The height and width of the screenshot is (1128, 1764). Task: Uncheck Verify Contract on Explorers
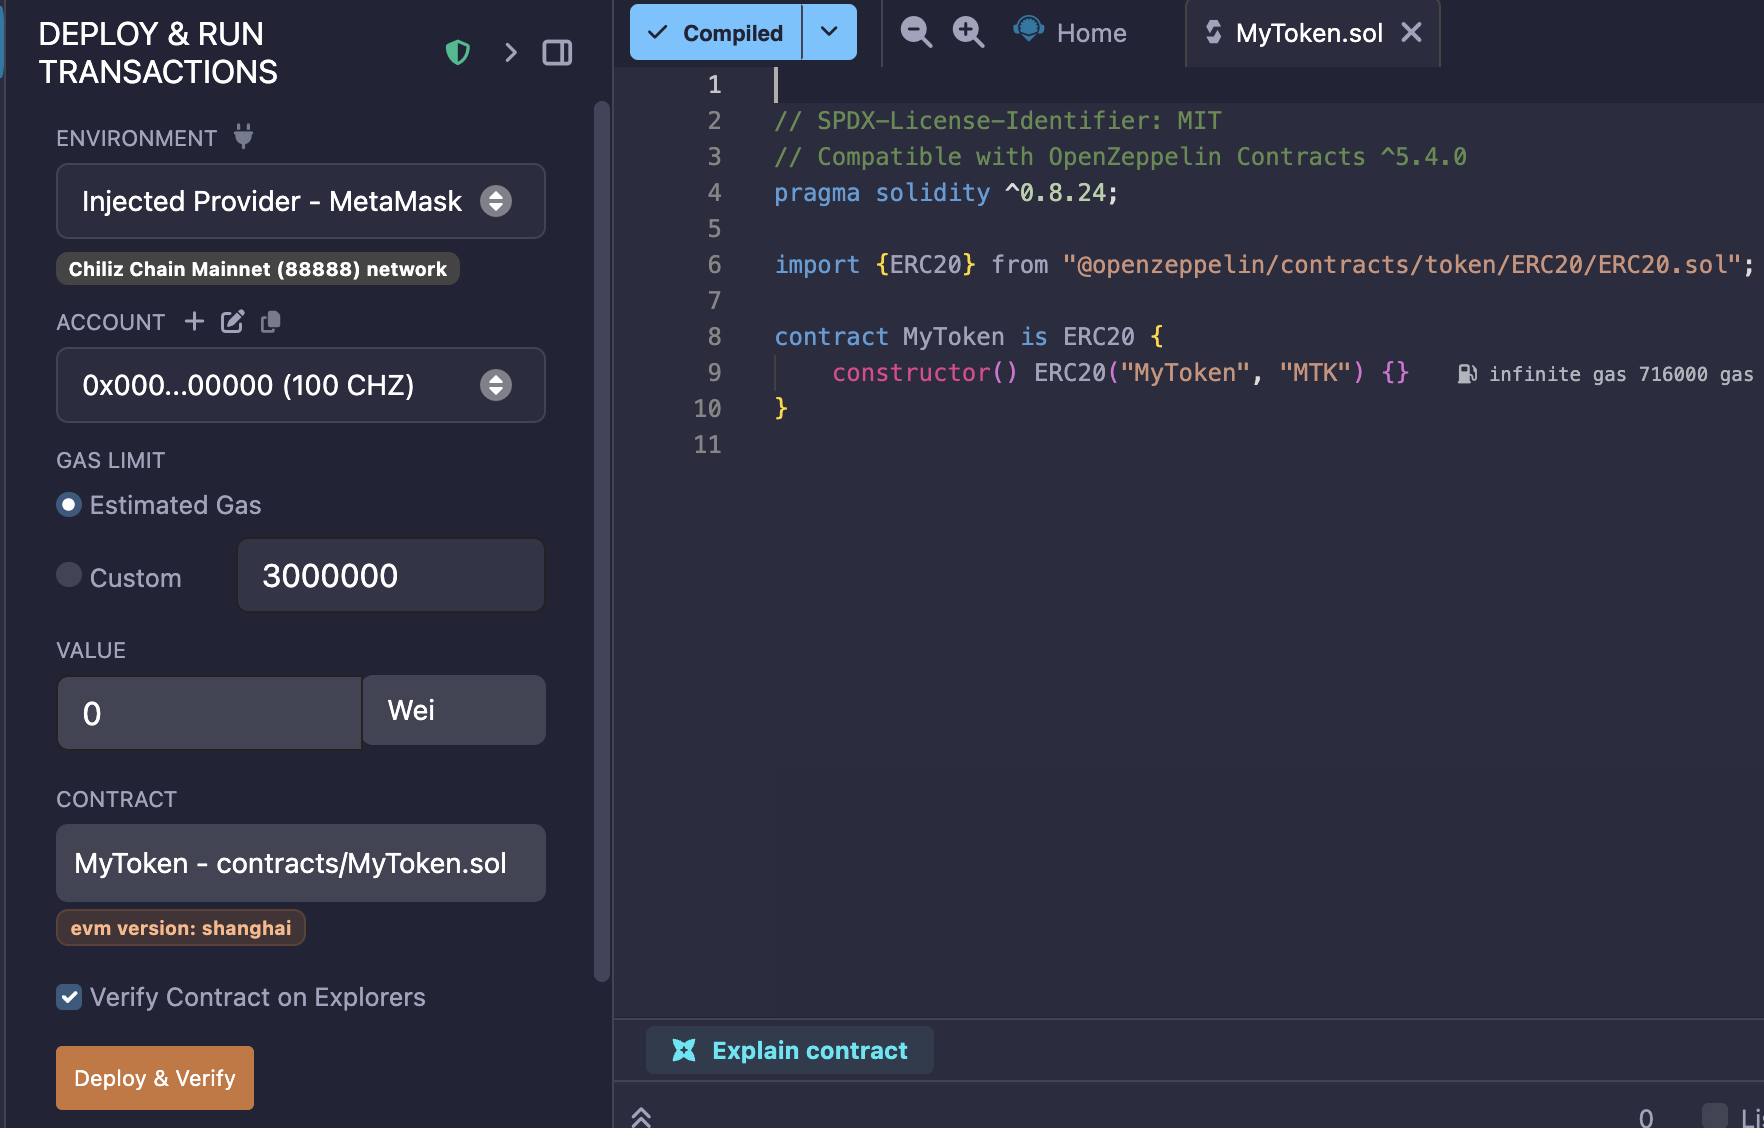[x=69, y=997]
